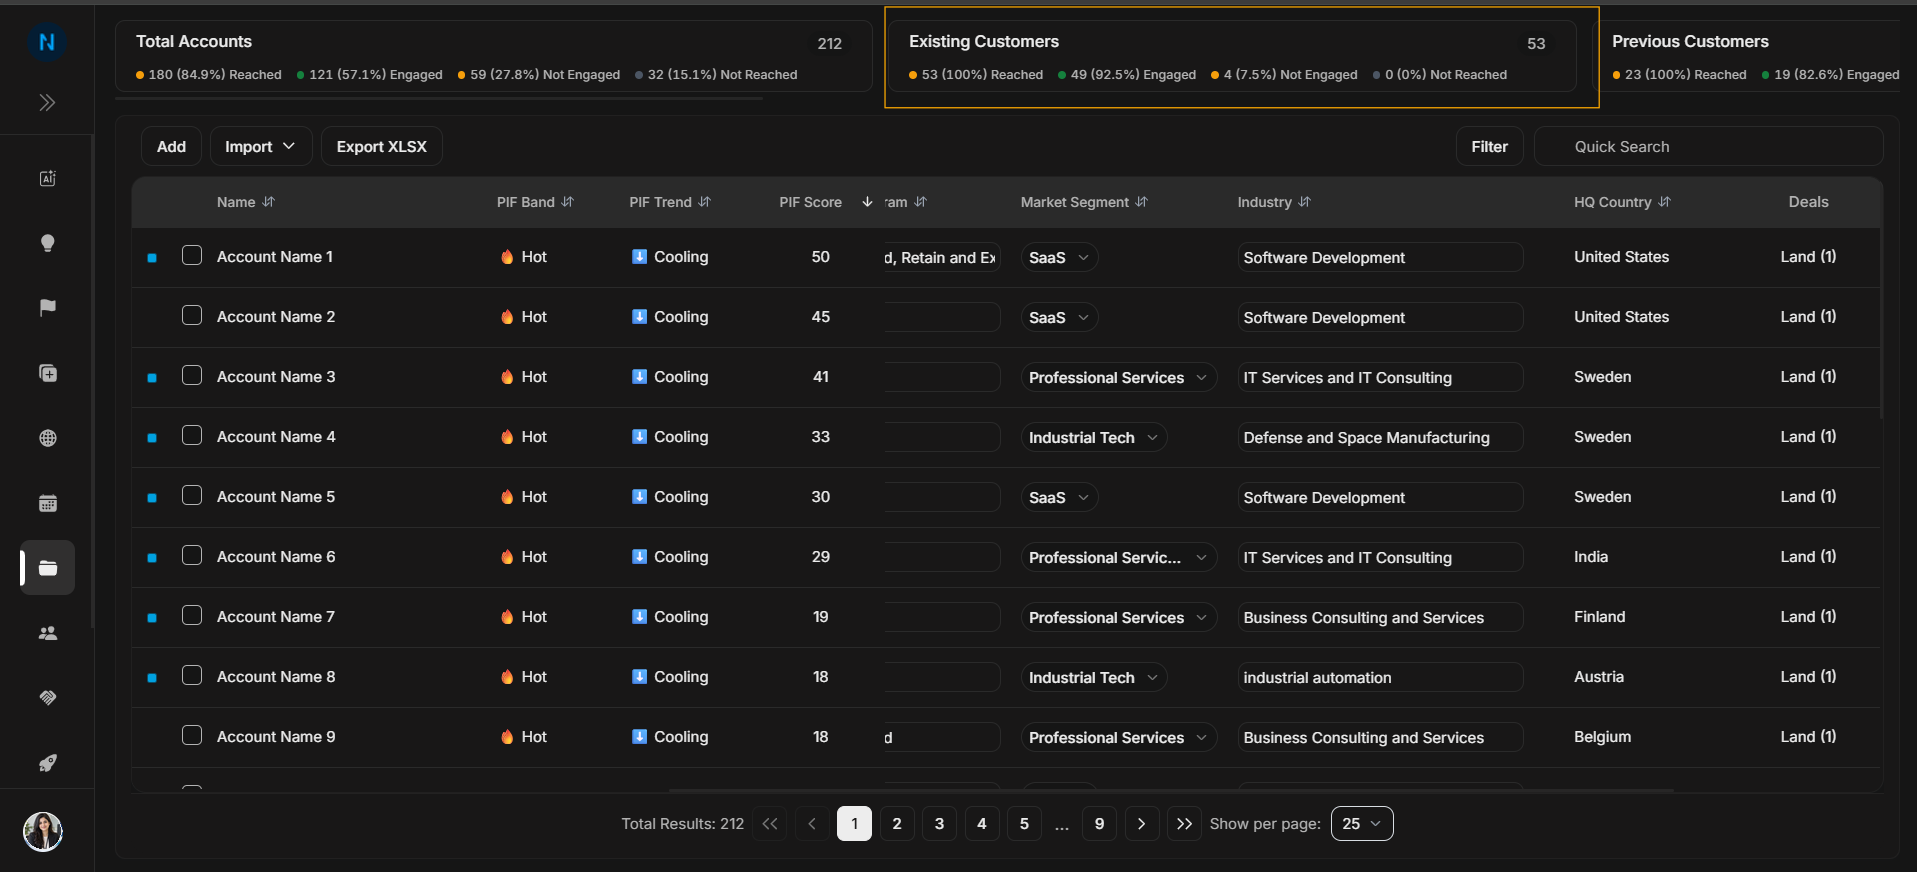Select the Existing Customers summary card
Screen dimensions: 1917x872
(1233, 57)
